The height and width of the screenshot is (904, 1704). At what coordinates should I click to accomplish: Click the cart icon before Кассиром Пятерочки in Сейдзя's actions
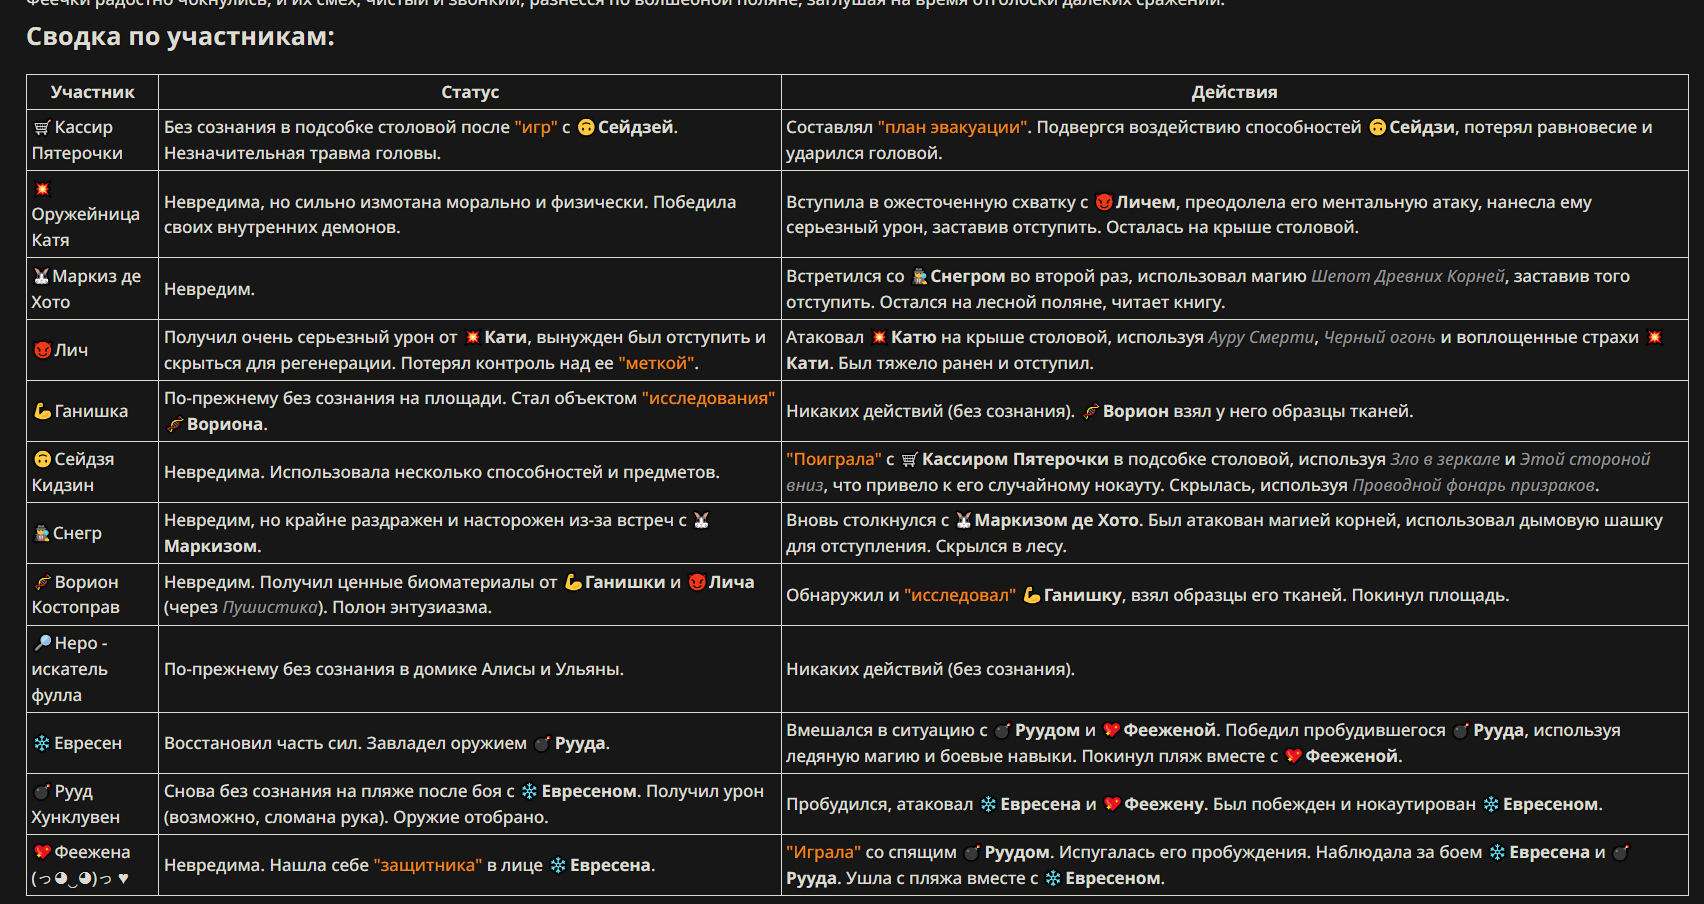(x=910, y=459)
